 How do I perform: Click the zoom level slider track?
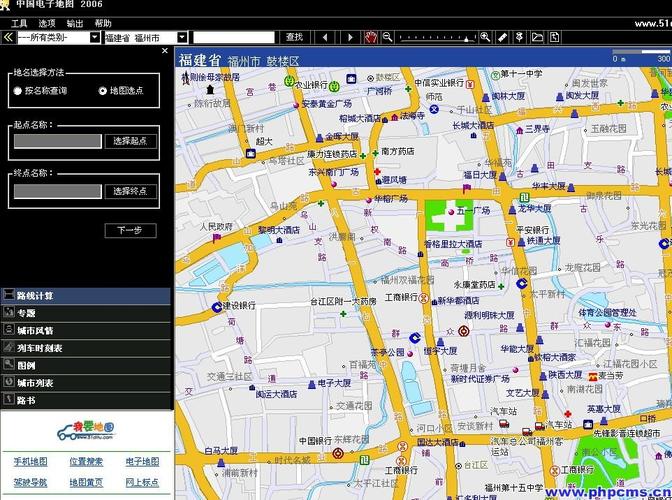click(436, 37)
